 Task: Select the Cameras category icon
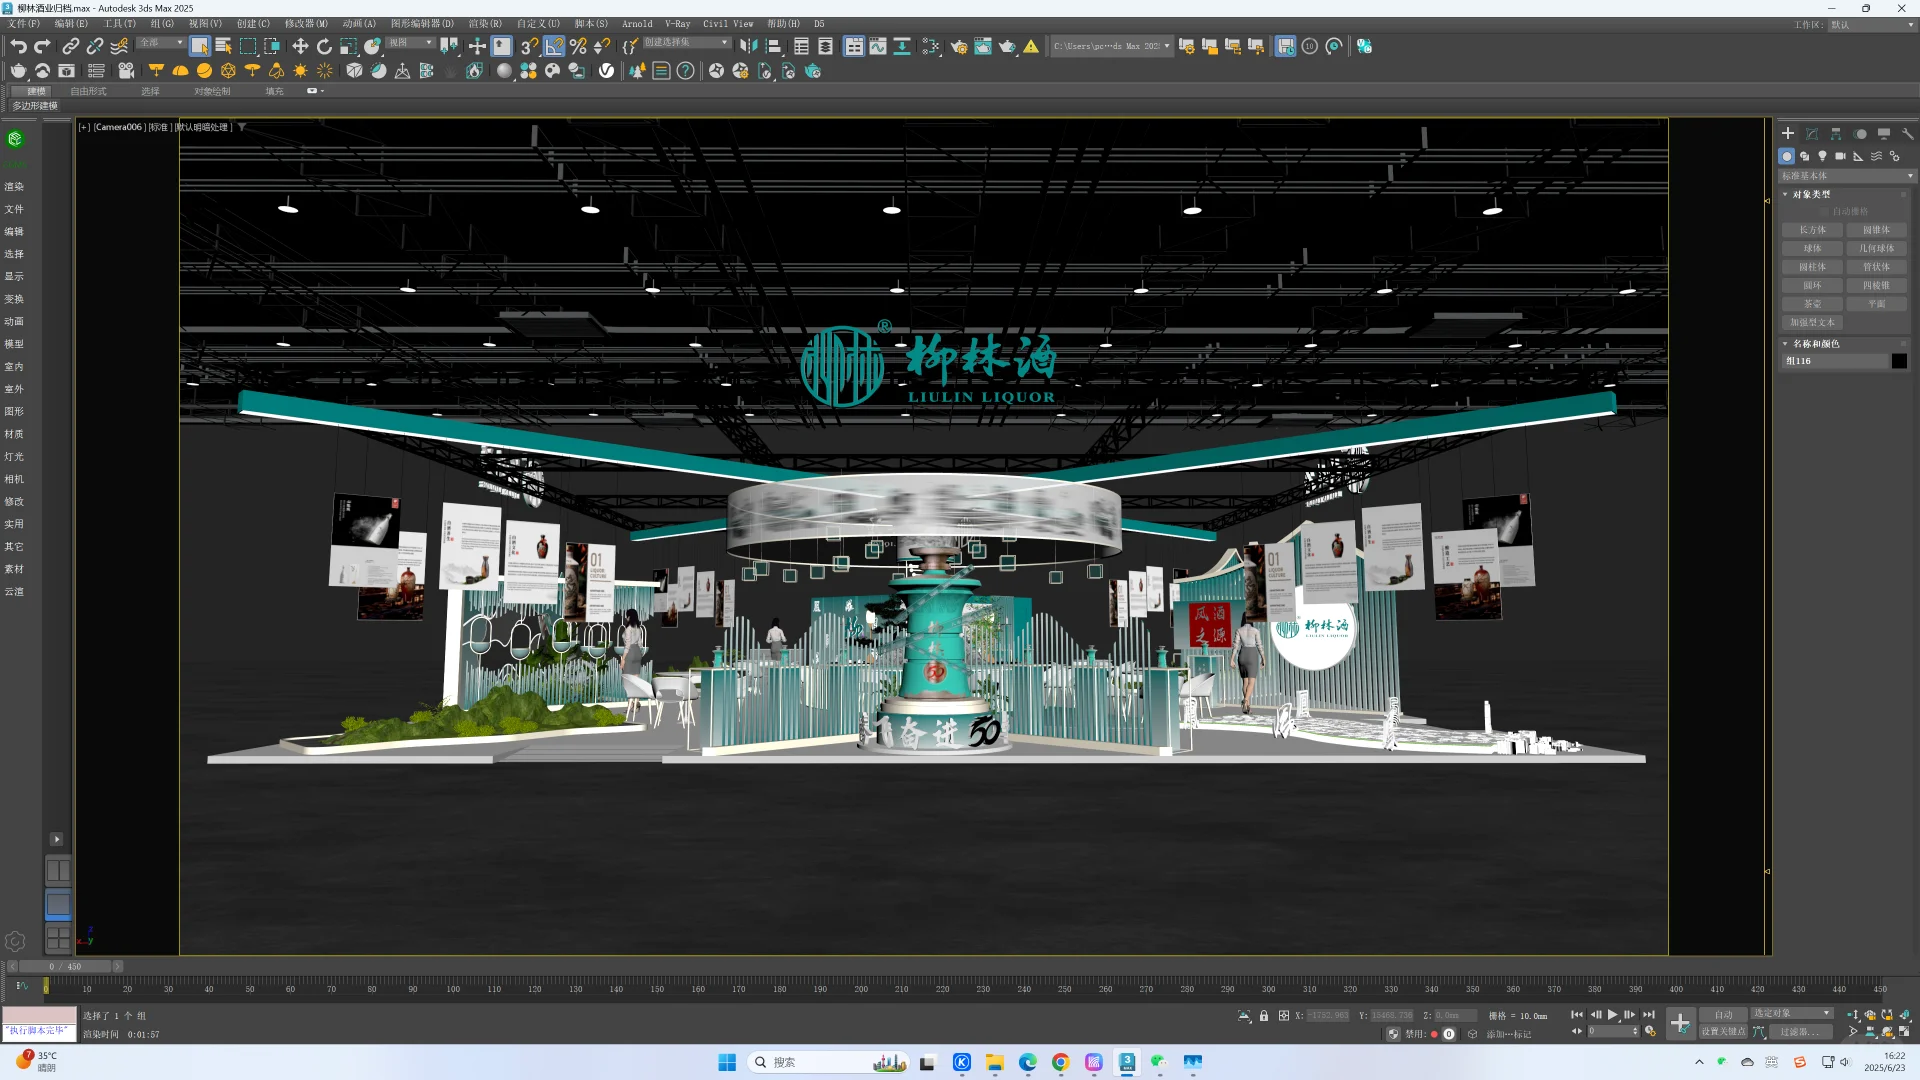[1841, 156]
